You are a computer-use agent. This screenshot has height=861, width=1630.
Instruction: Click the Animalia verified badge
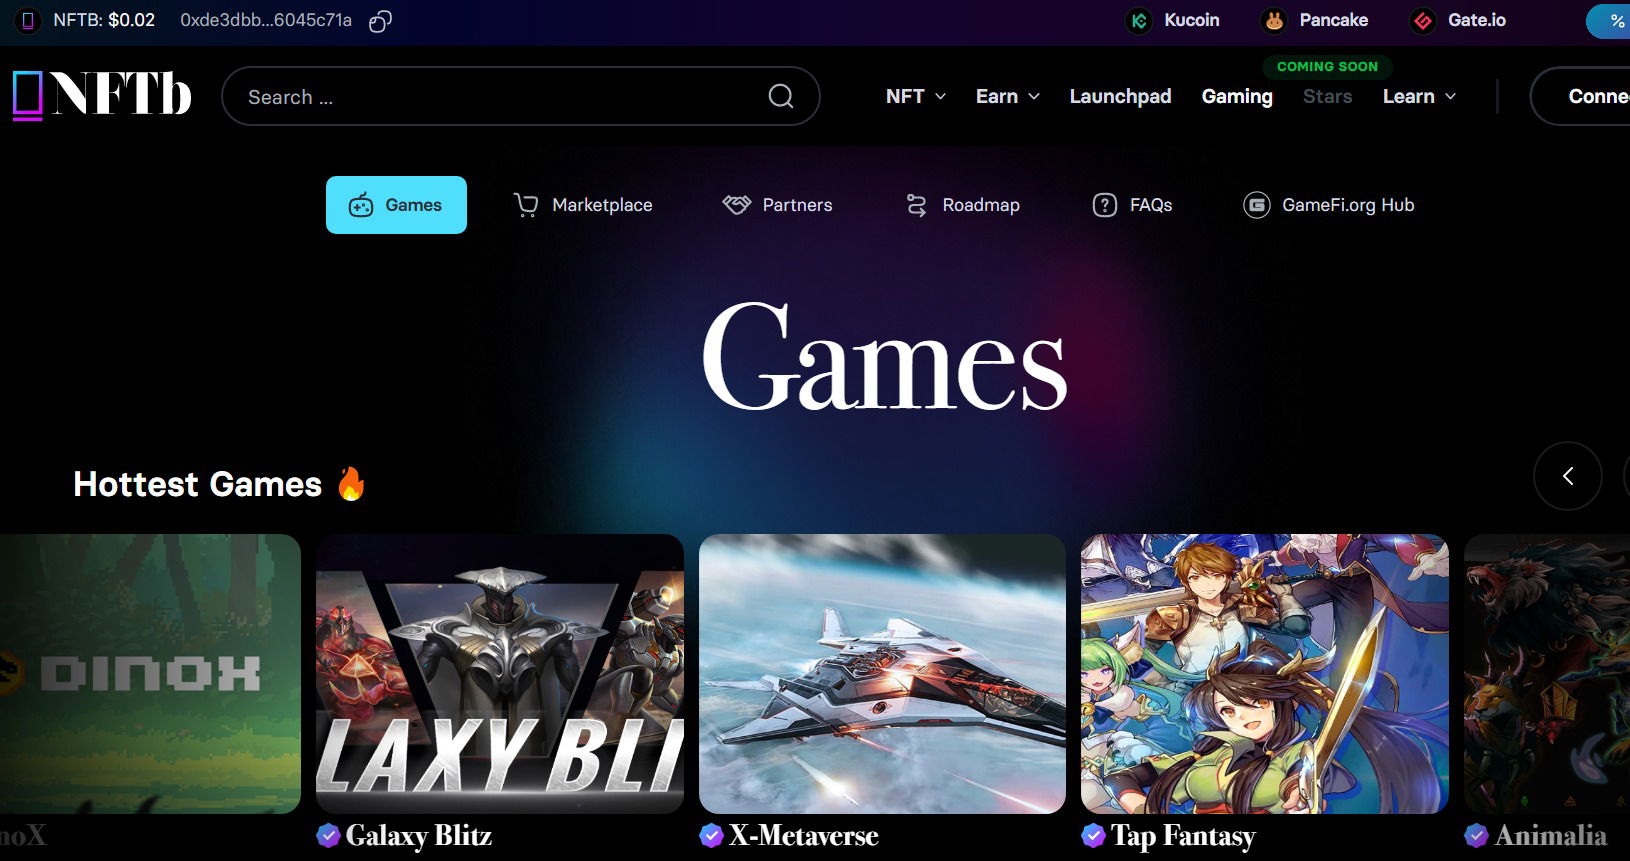(x=1477, y=835)
